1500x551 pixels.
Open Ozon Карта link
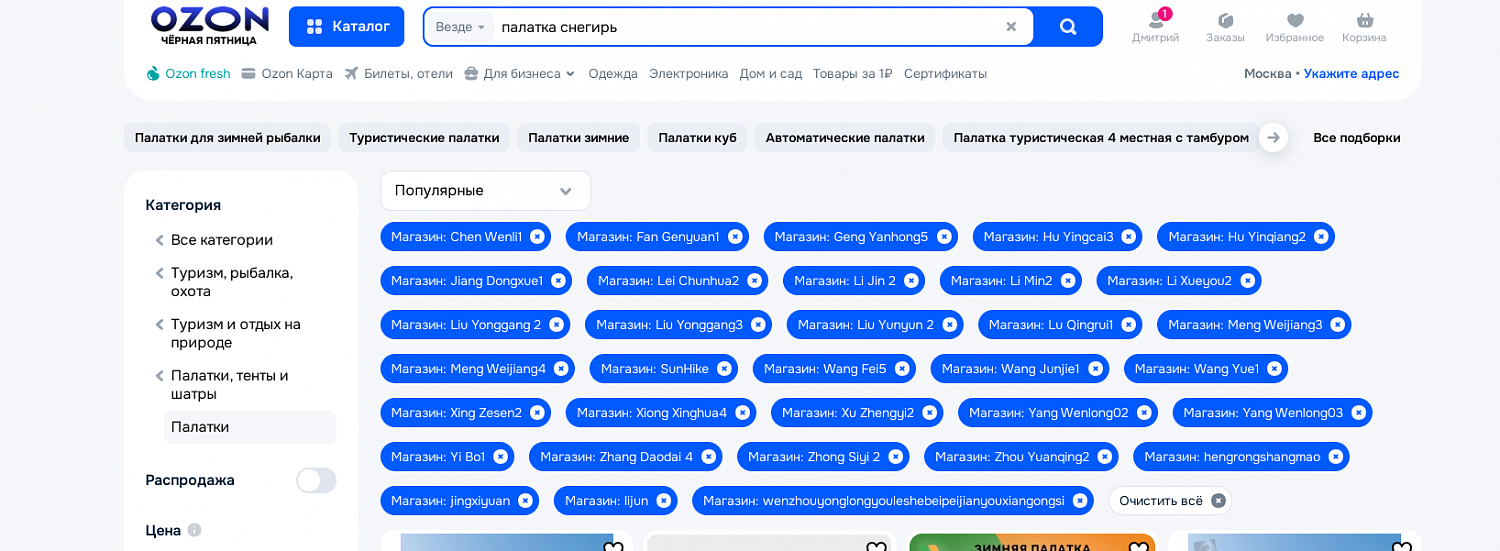click(x=287, y=73)
